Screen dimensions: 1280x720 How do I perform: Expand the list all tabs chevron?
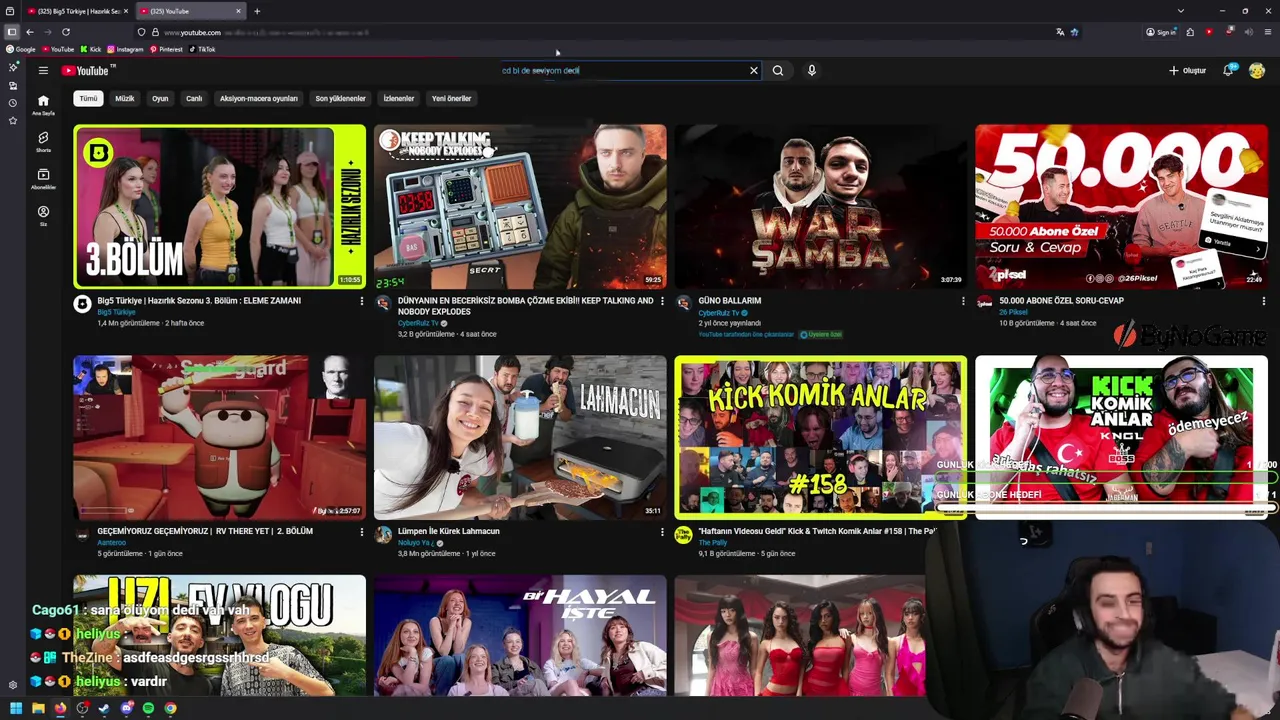pos(1180,11)
